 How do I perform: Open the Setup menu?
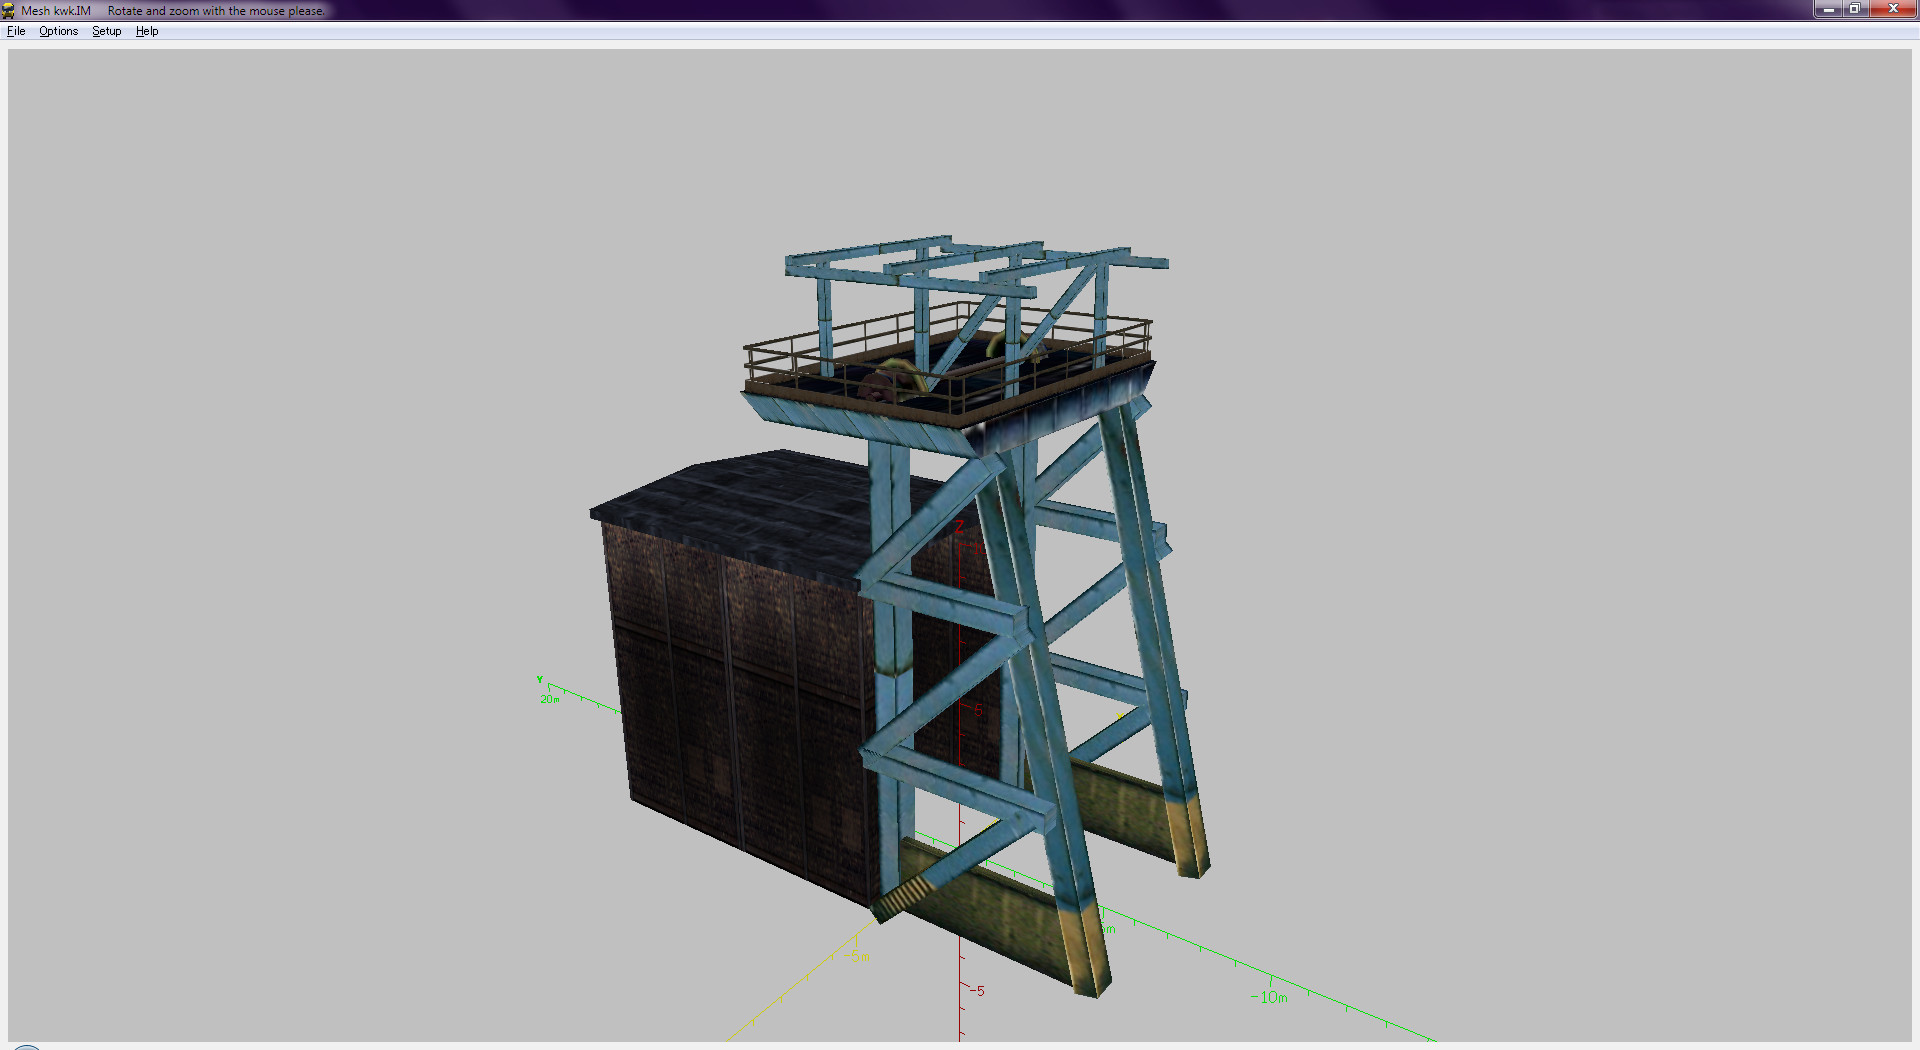click(106, 31)
